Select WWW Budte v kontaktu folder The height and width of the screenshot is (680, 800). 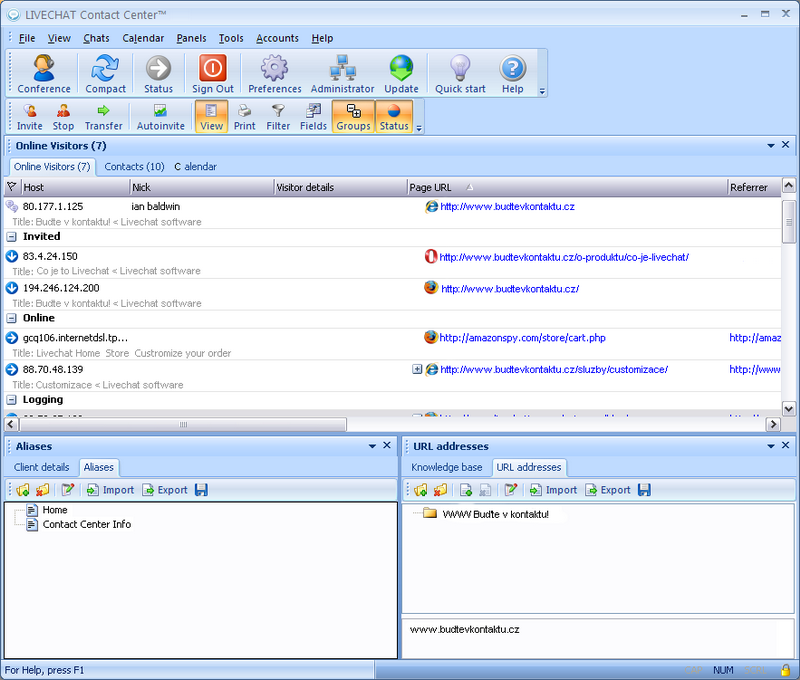click(x=495, y=514)
